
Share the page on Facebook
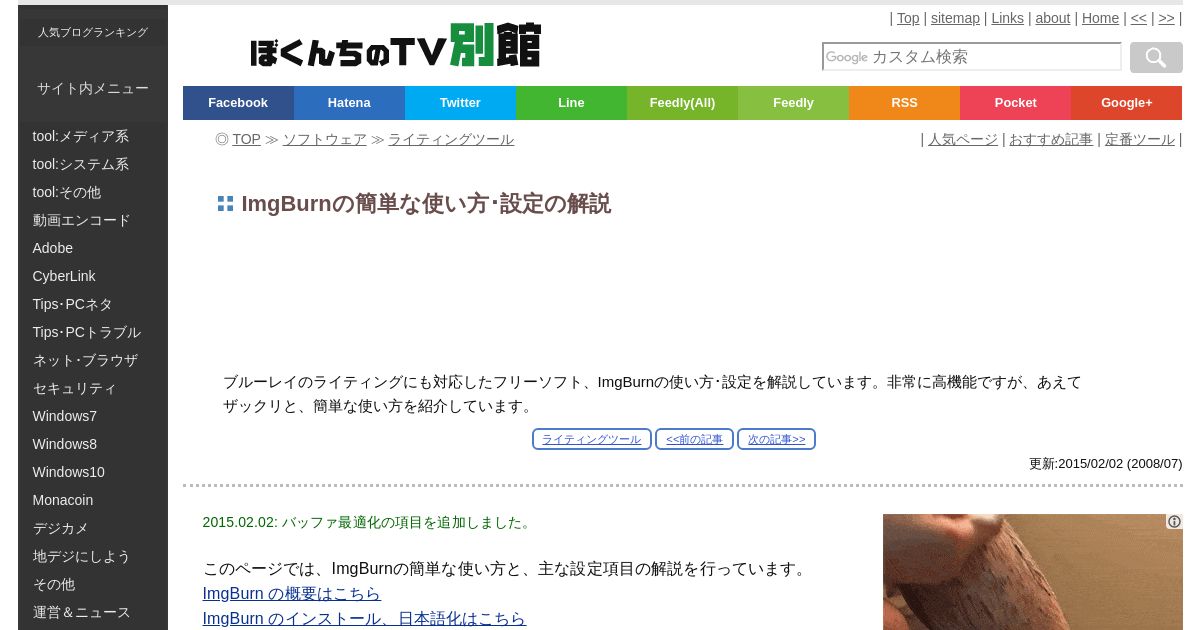coord(238,103)
